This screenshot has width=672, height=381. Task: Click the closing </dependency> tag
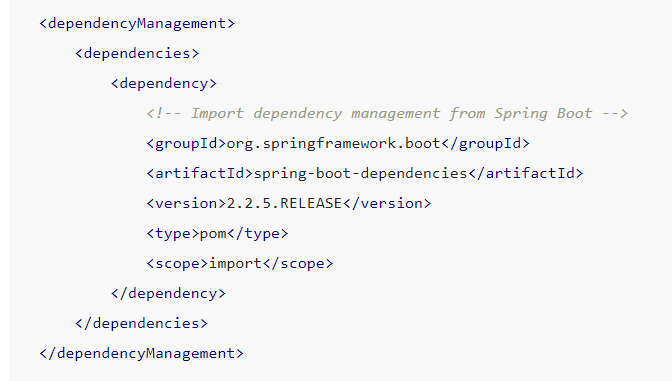tap(168, 294)
